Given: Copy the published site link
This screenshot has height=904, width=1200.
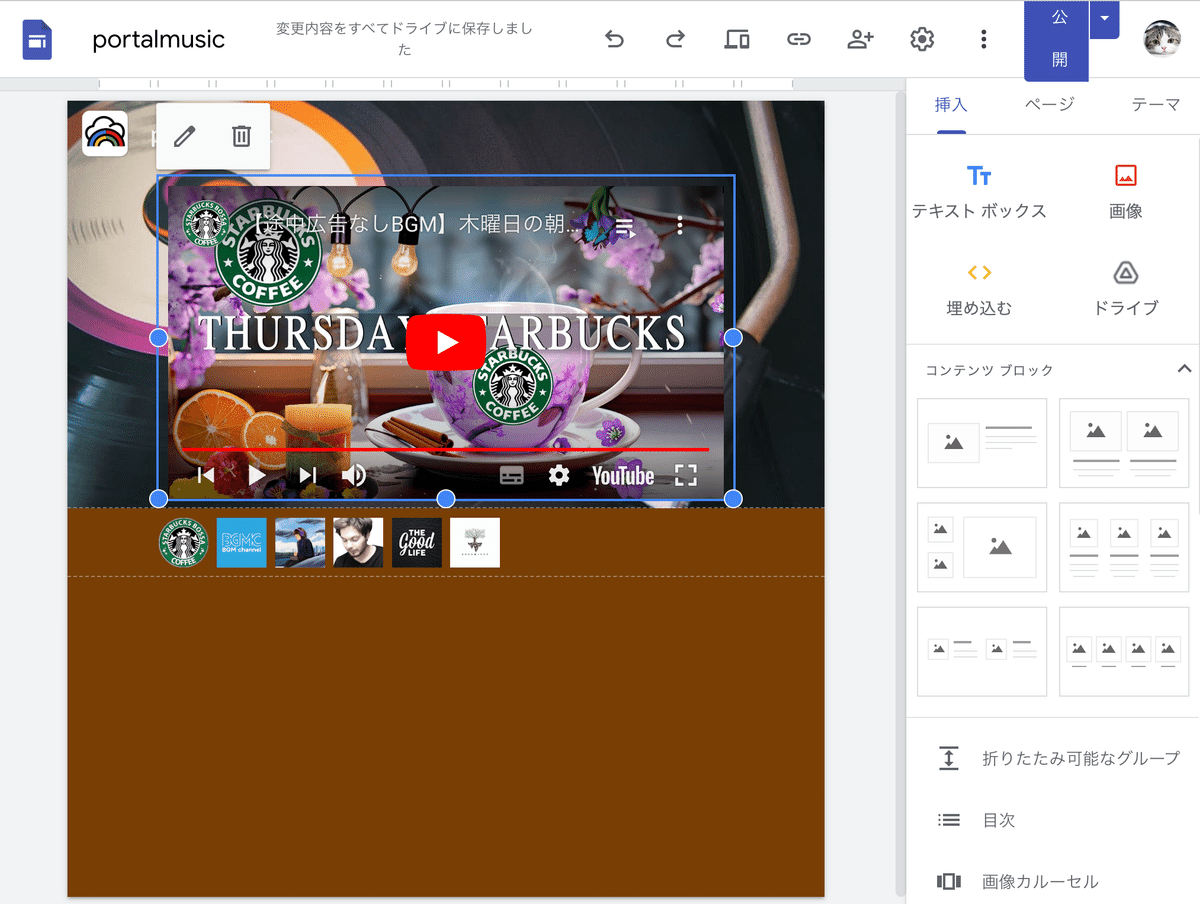Looking at the screenshot, I should pos(798,39).
